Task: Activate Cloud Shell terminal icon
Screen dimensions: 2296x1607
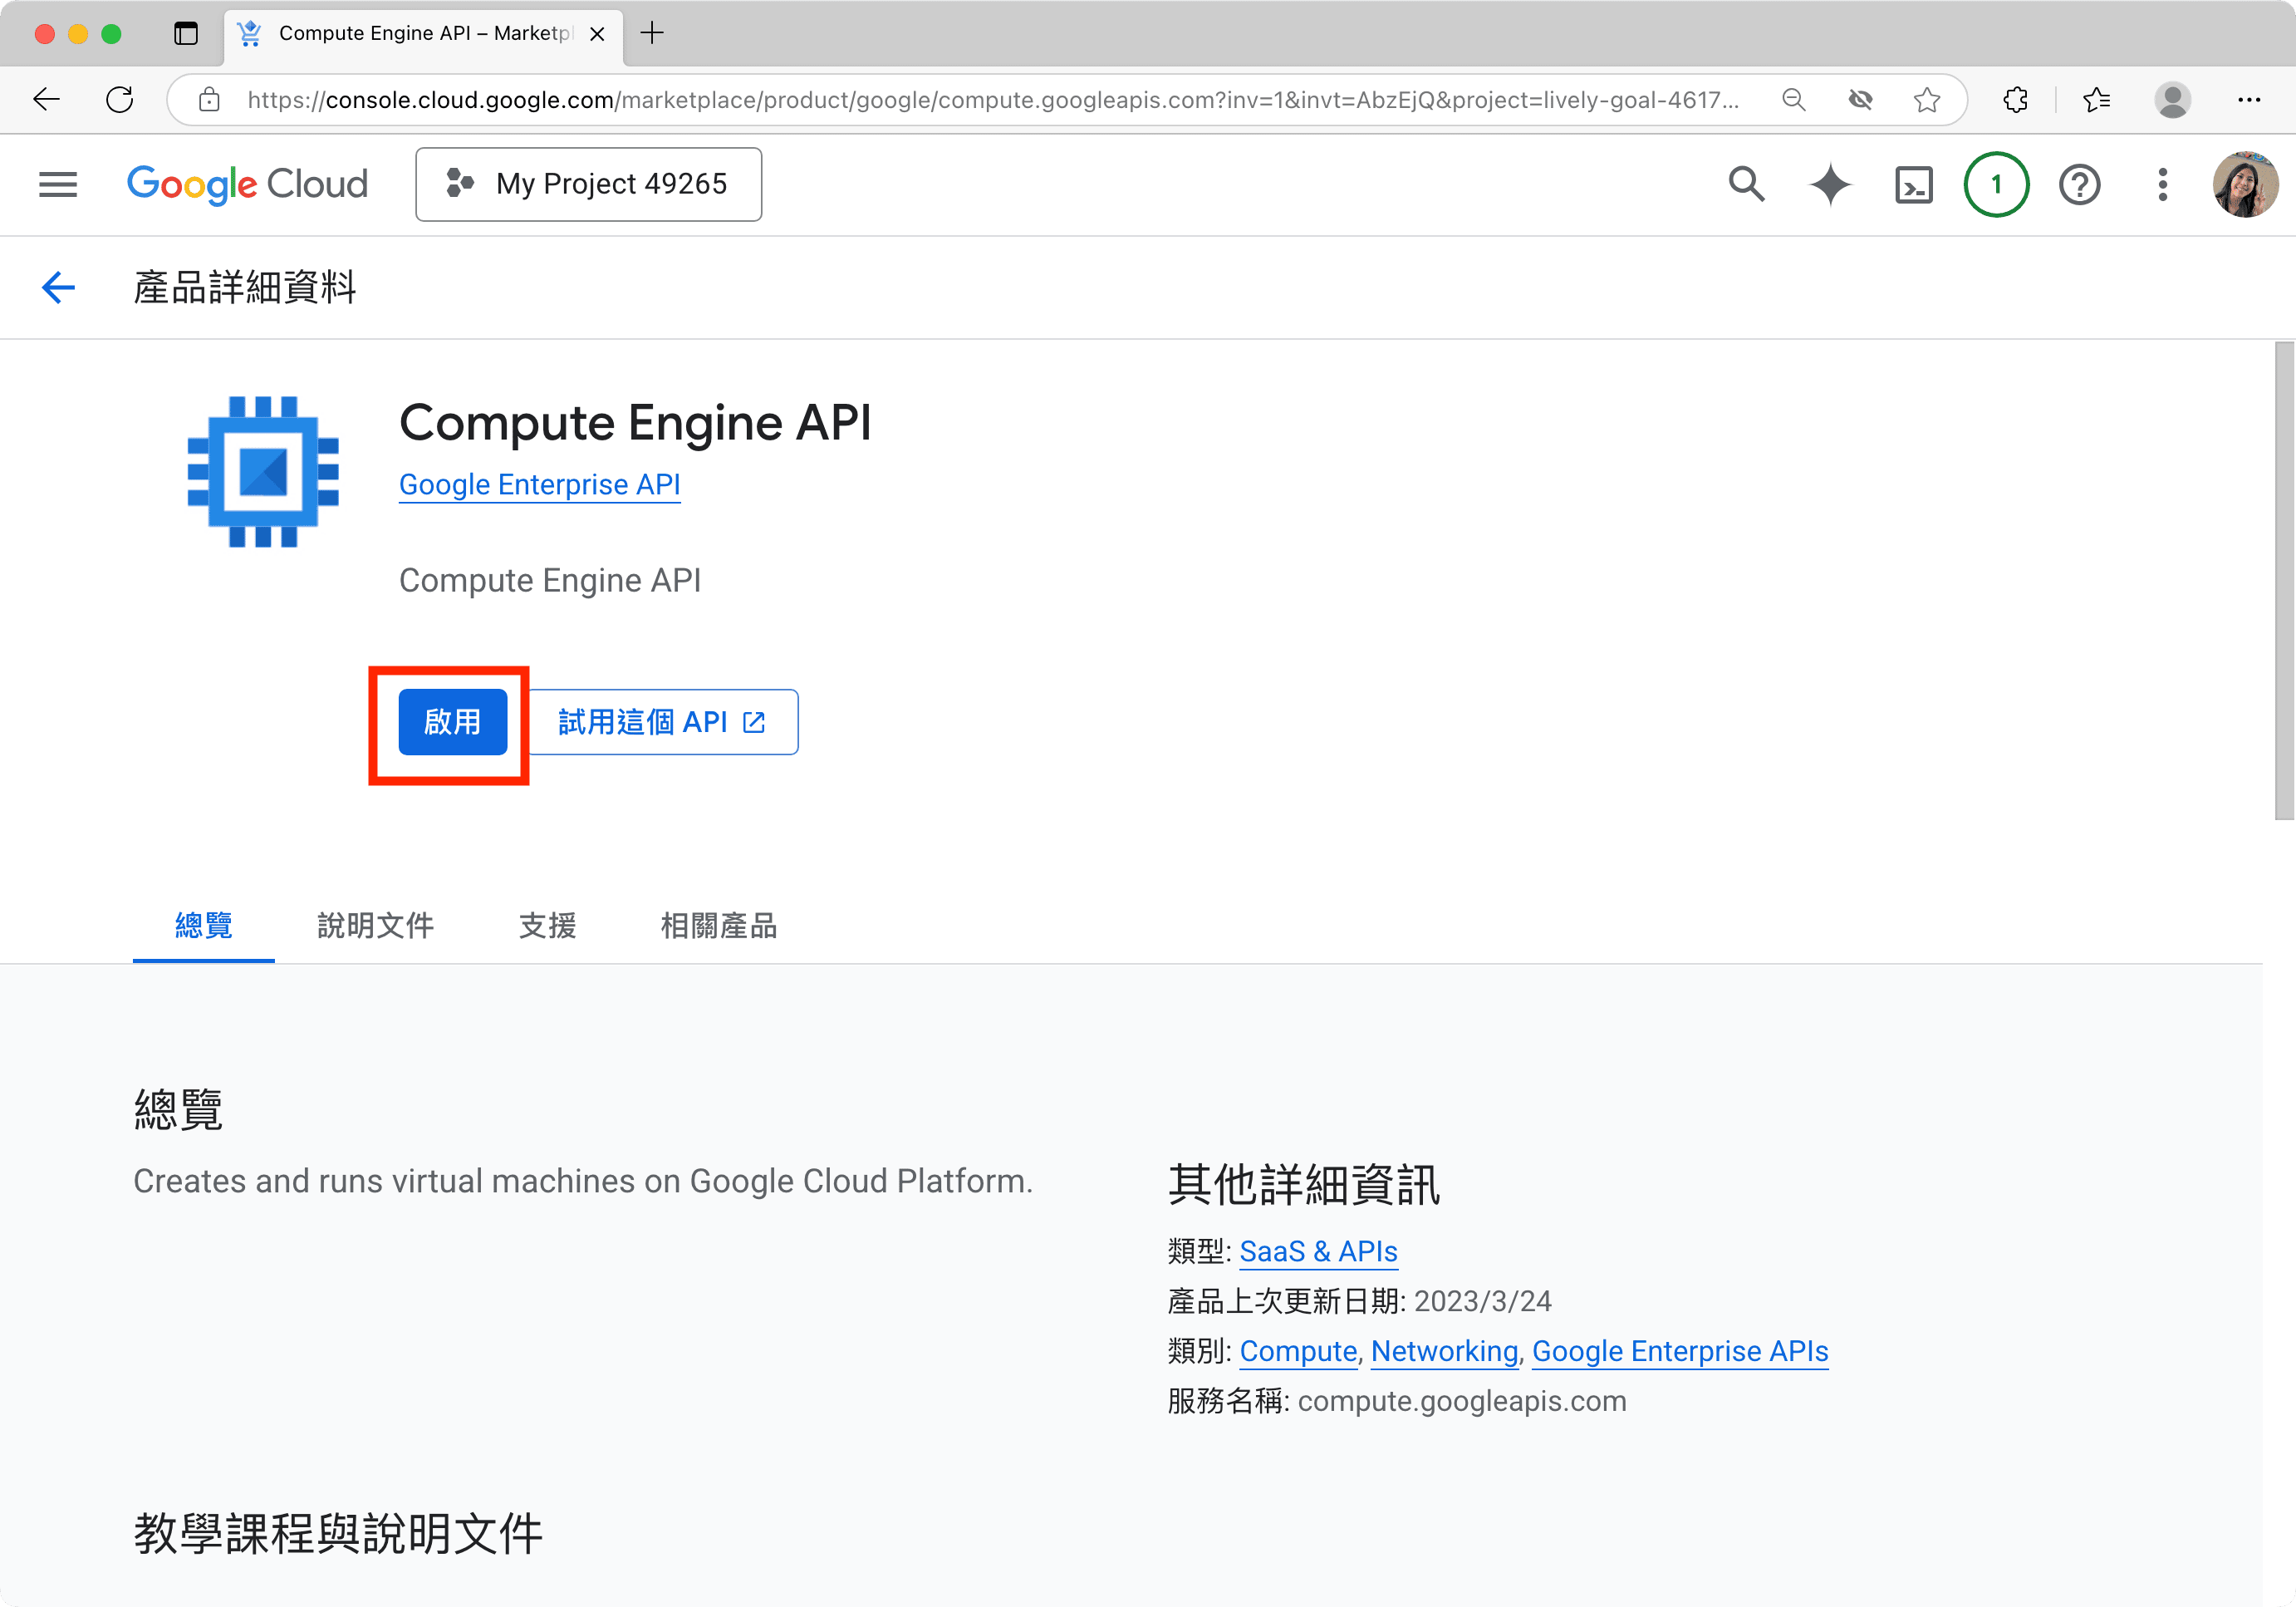Action: (1913, 185)
